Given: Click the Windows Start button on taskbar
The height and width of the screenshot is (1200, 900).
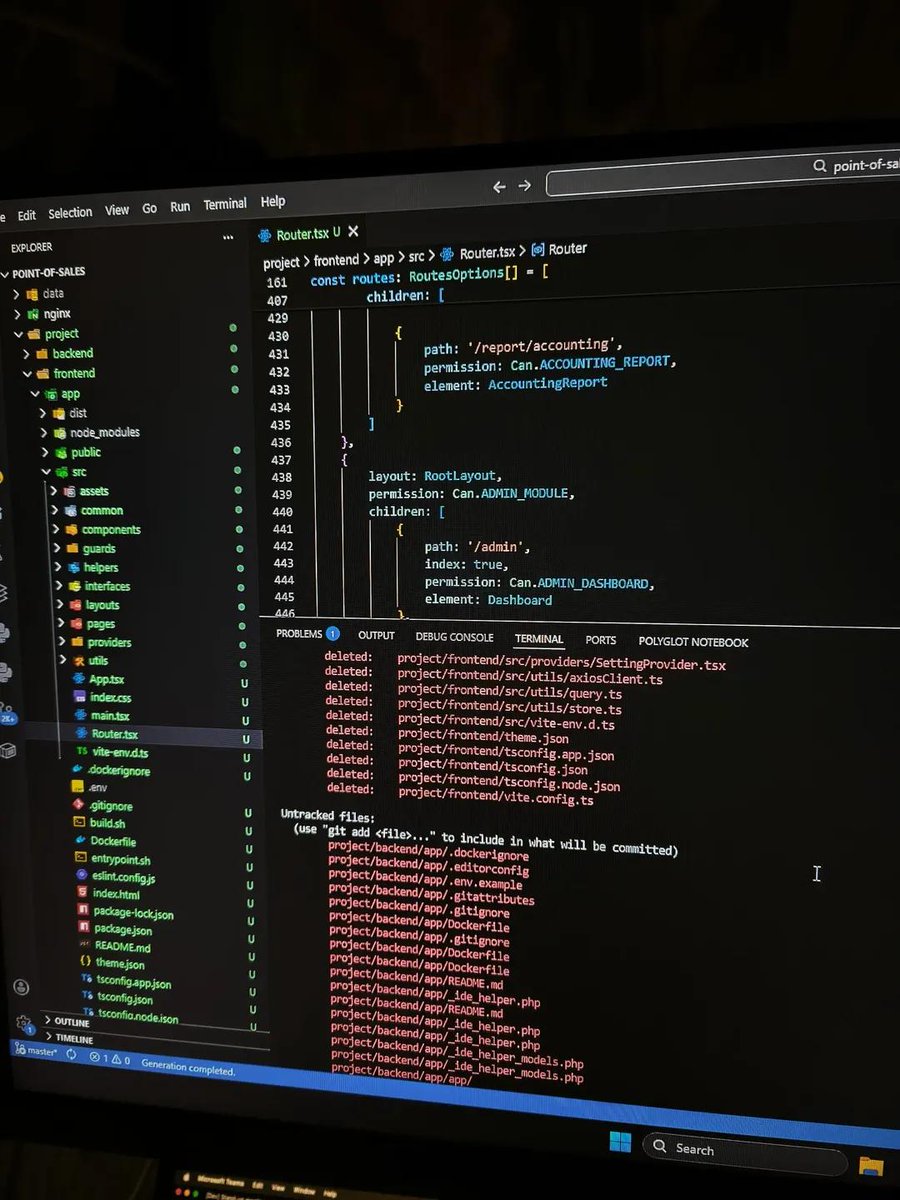Looking at the screenshot, I should 620,1142.
